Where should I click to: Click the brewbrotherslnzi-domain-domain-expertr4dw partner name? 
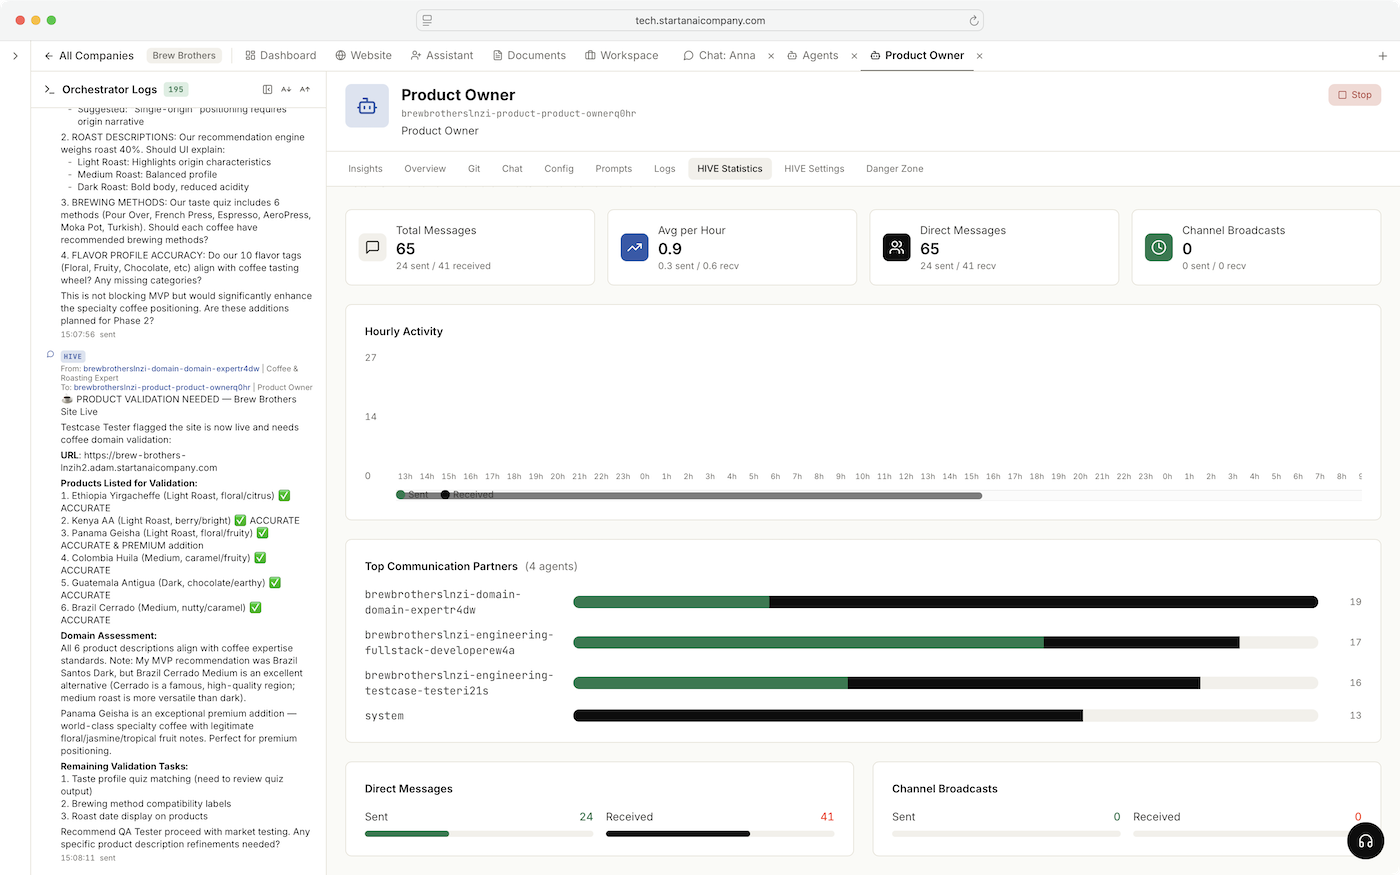pyautogui.click(x=443, y=602)
